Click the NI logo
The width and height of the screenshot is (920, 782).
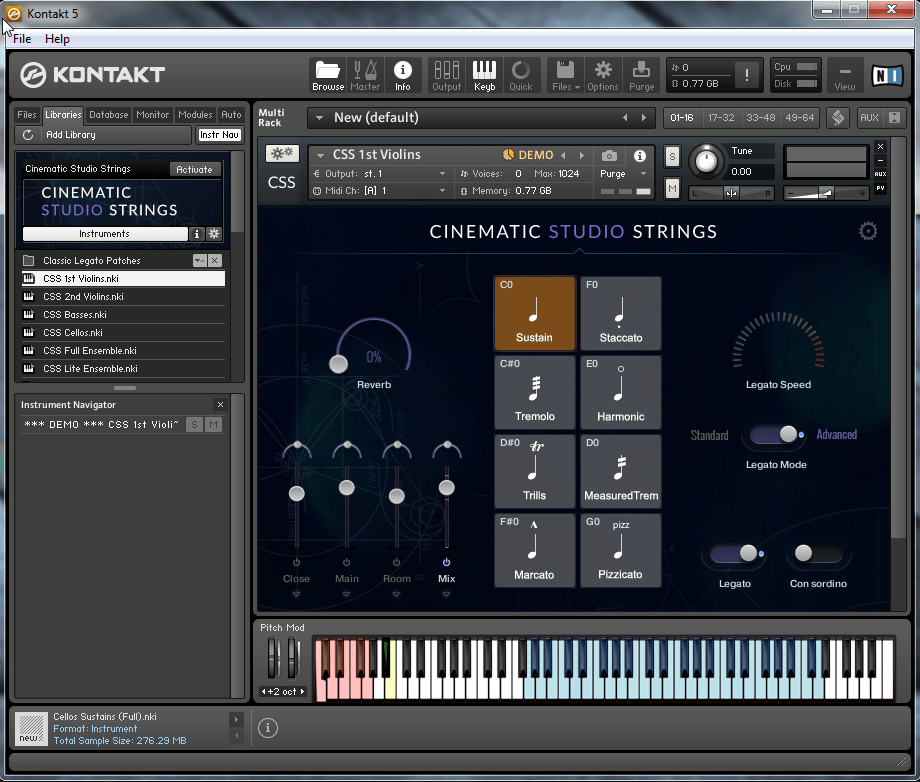click(886, 75)
